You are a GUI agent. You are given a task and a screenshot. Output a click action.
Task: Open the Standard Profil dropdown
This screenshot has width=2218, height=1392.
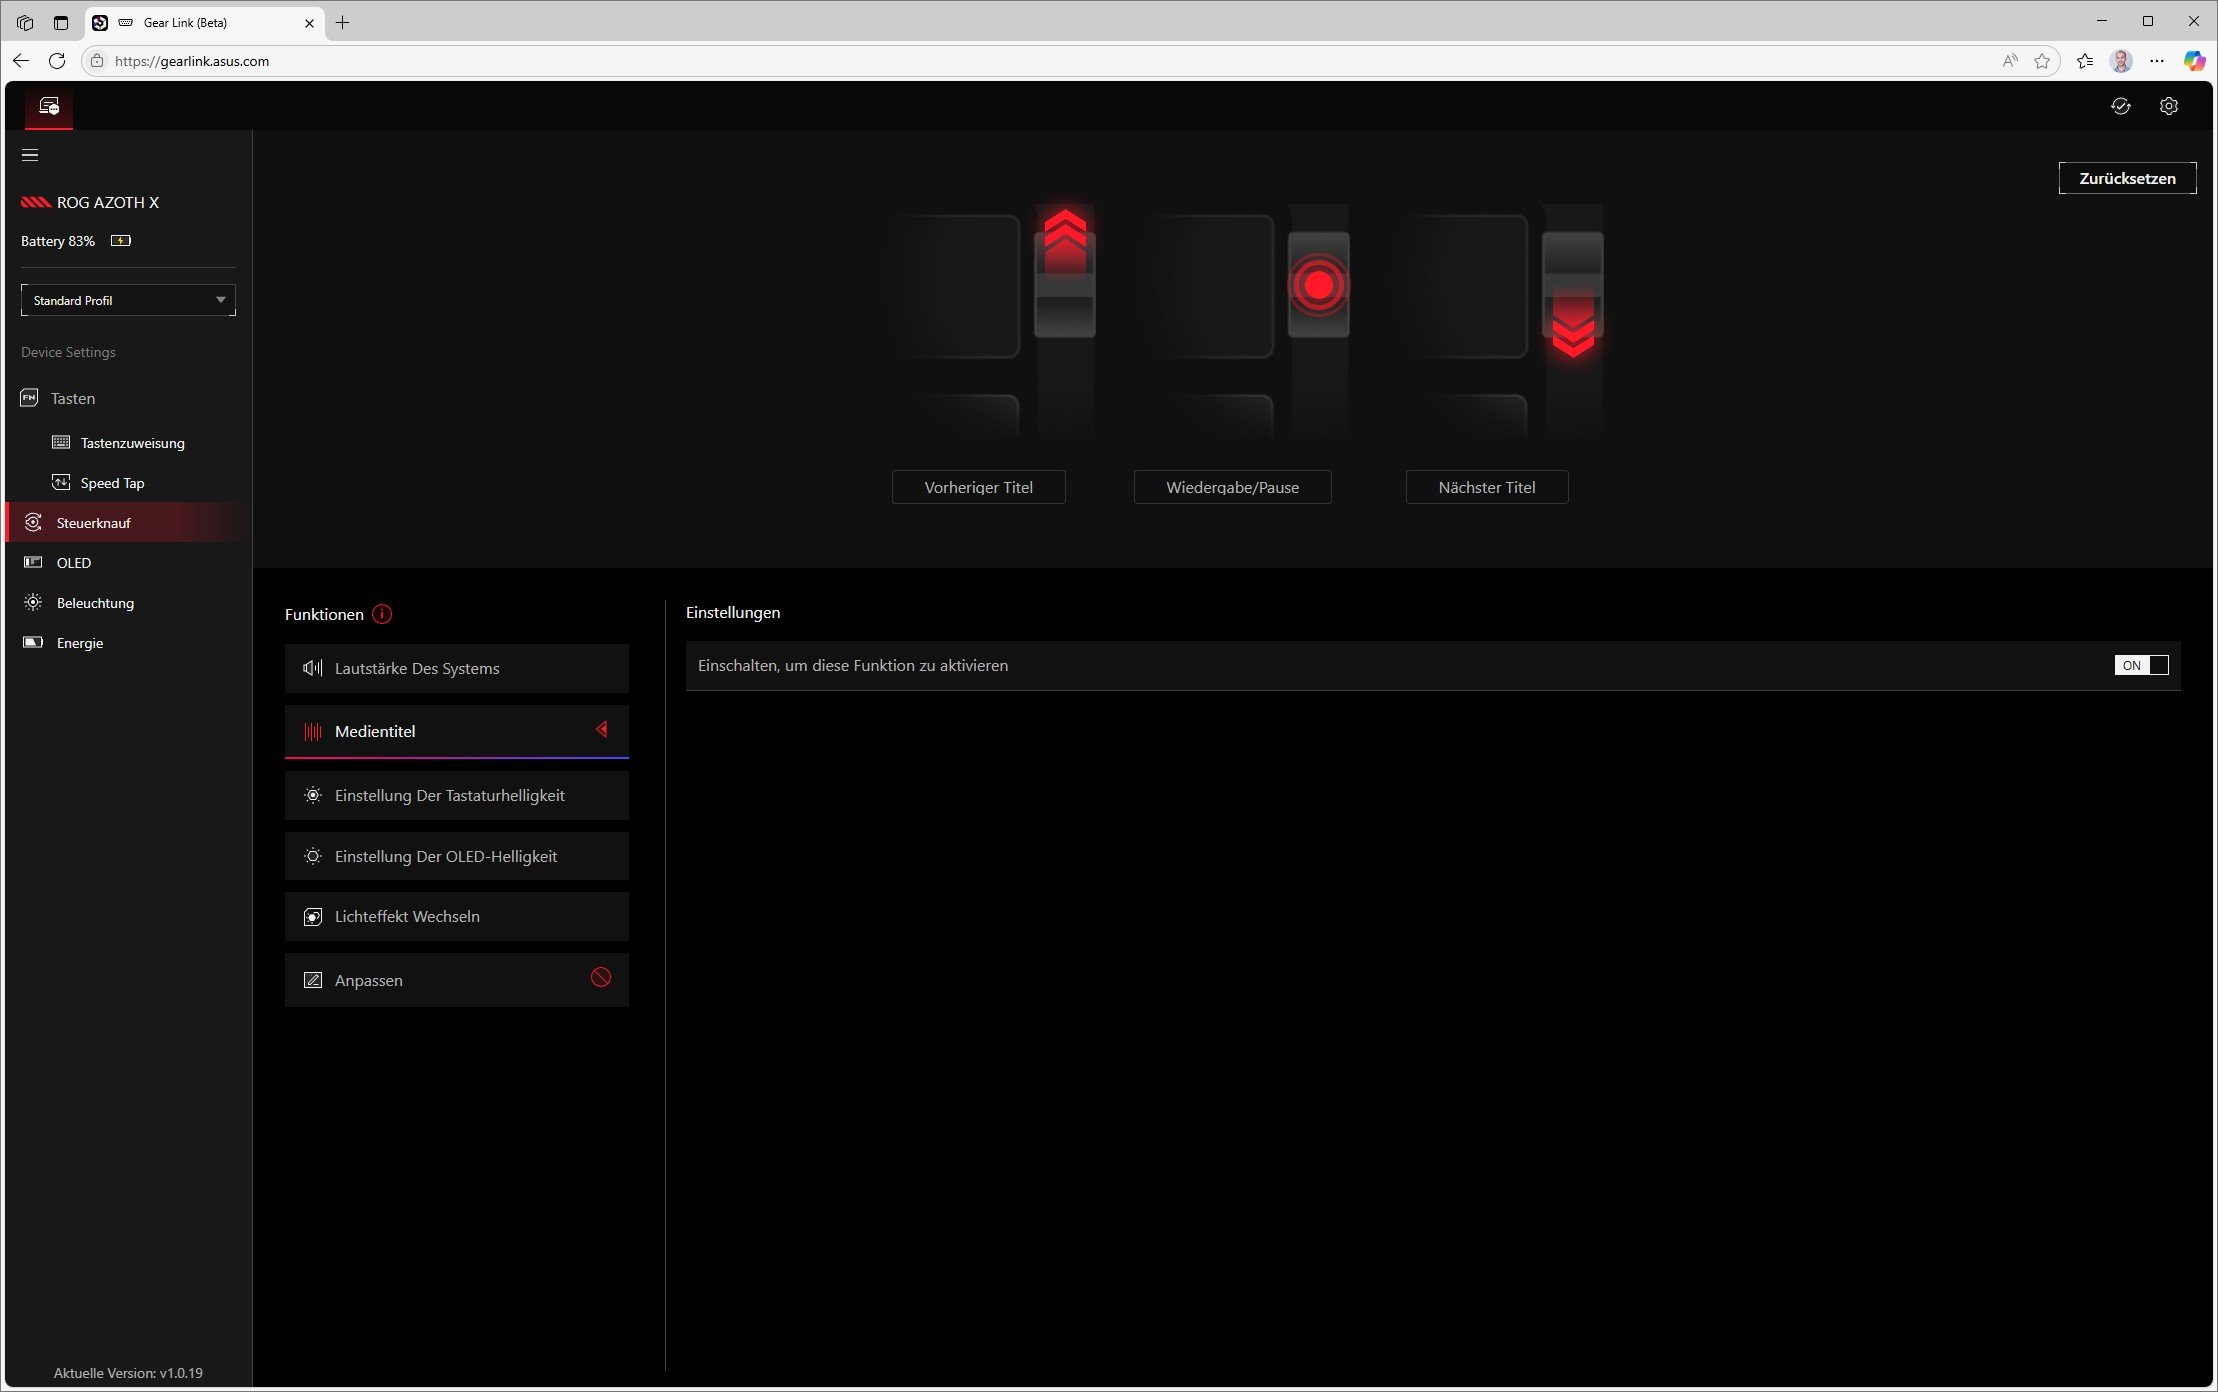tap(127, 299)
